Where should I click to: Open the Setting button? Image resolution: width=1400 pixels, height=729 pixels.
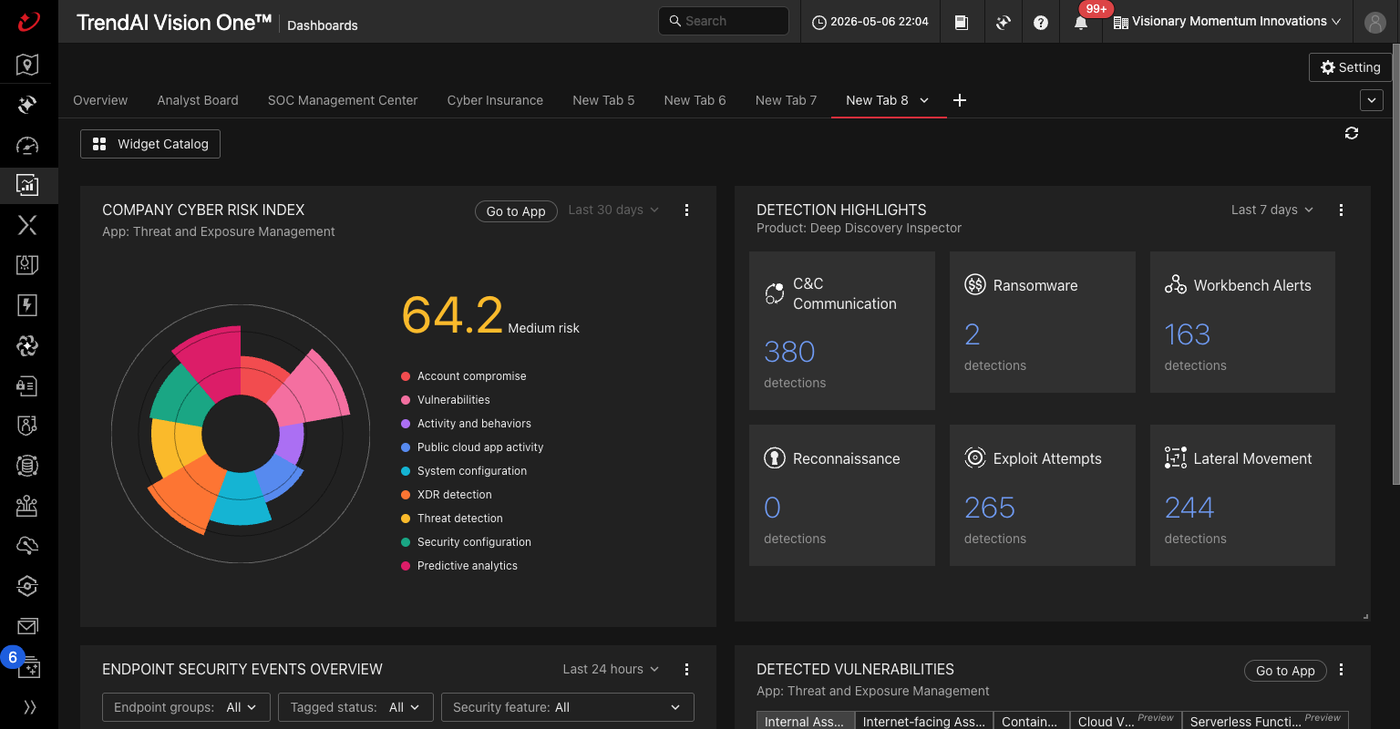[1350, 67]
